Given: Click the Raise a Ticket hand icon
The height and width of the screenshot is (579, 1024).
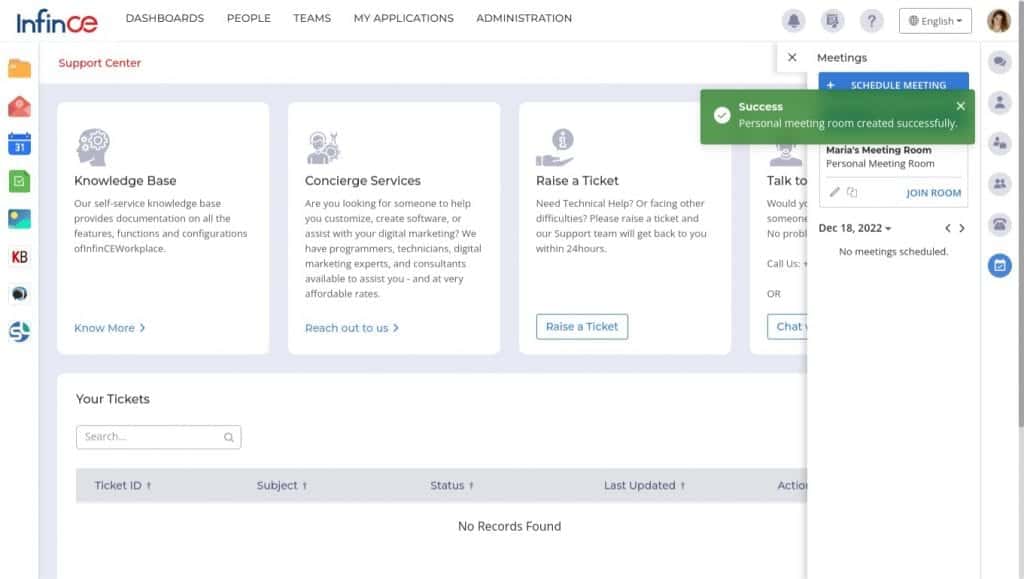Looking at the screenshot, I should 555,148.
